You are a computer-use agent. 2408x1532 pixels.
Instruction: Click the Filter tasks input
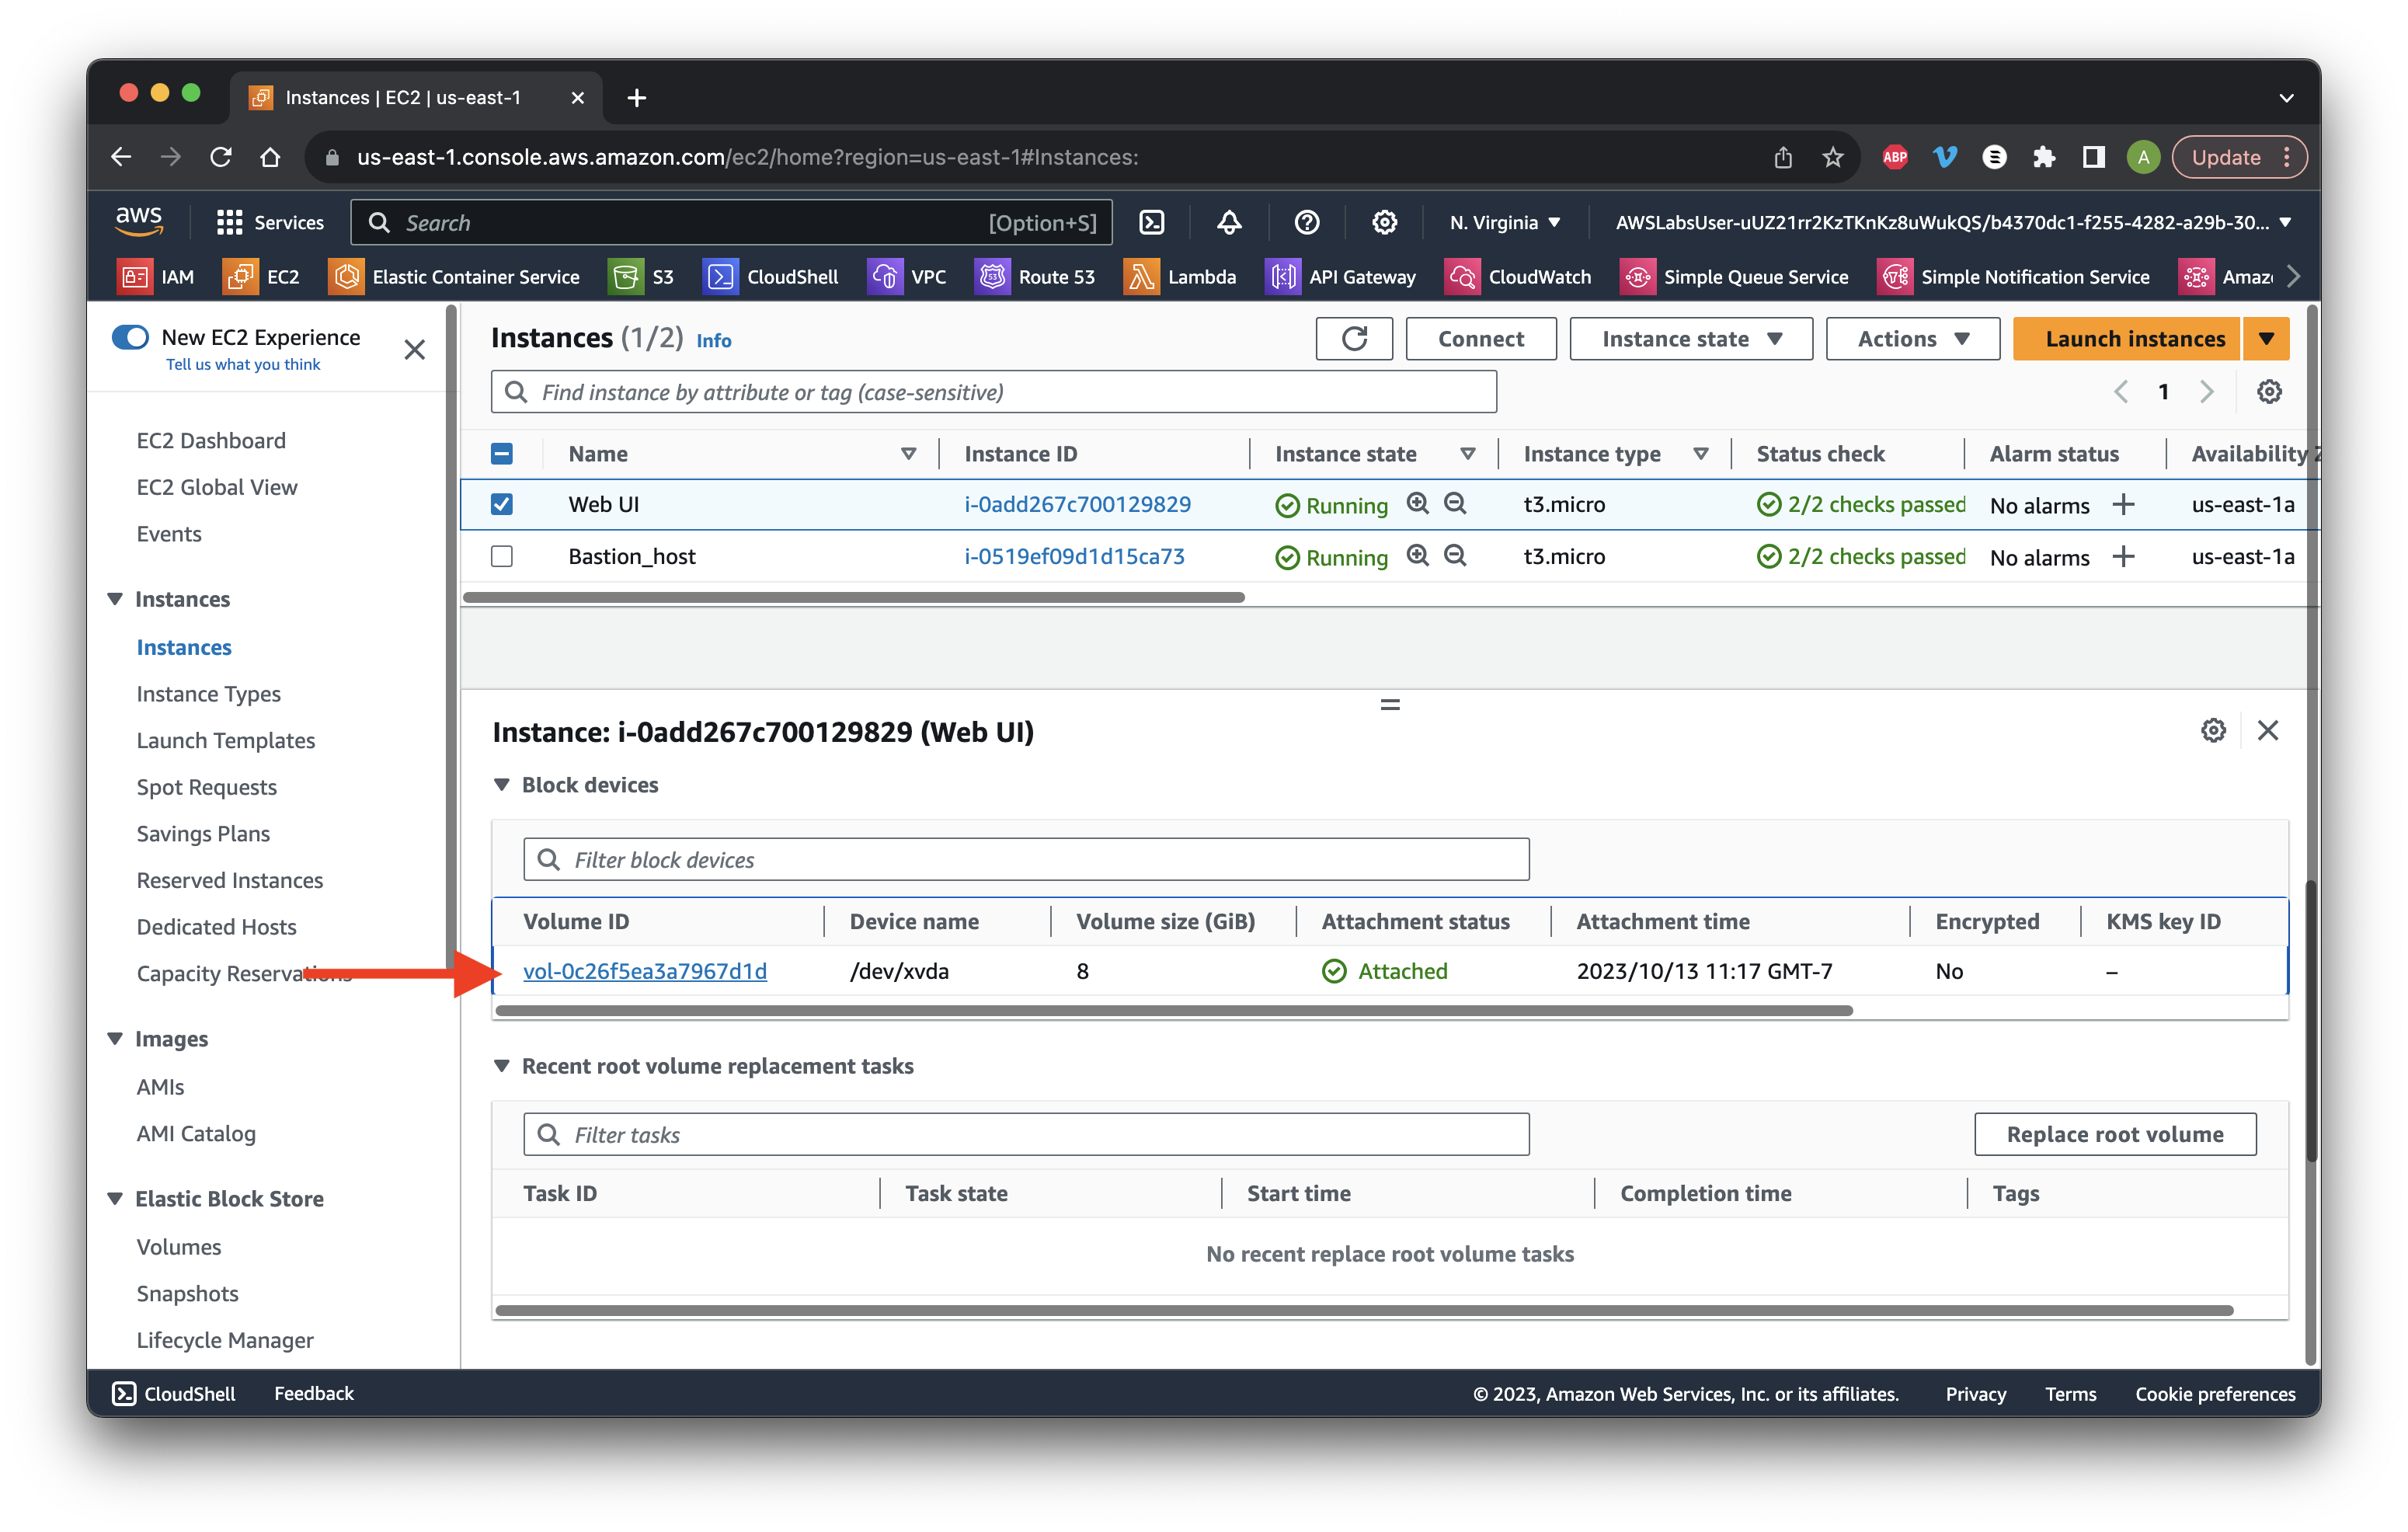tap(1026, 1134)
